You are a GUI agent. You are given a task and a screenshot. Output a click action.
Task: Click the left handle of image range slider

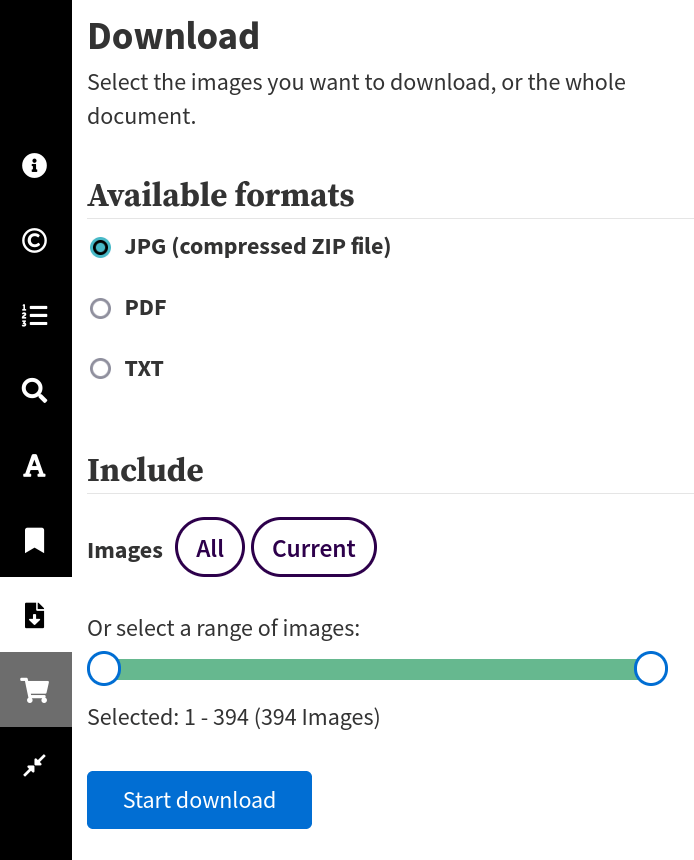click(x=104, y=669)
